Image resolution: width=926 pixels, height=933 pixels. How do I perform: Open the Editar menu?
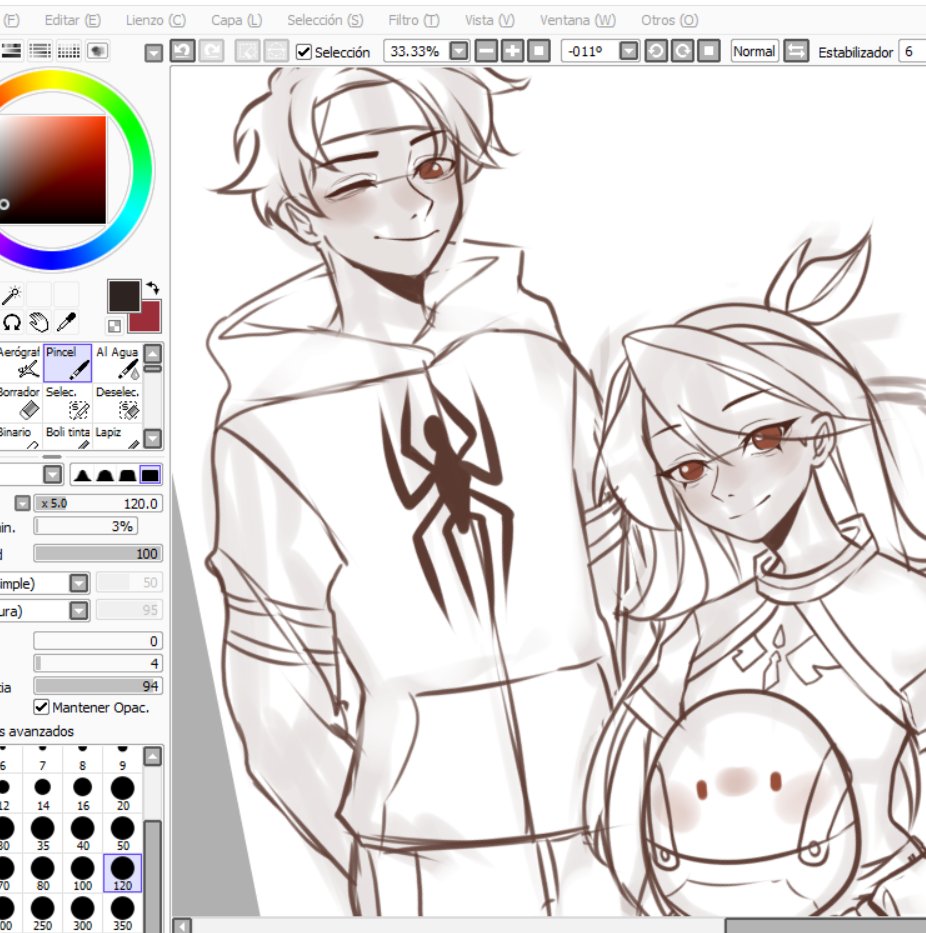(x=73, y=20)
